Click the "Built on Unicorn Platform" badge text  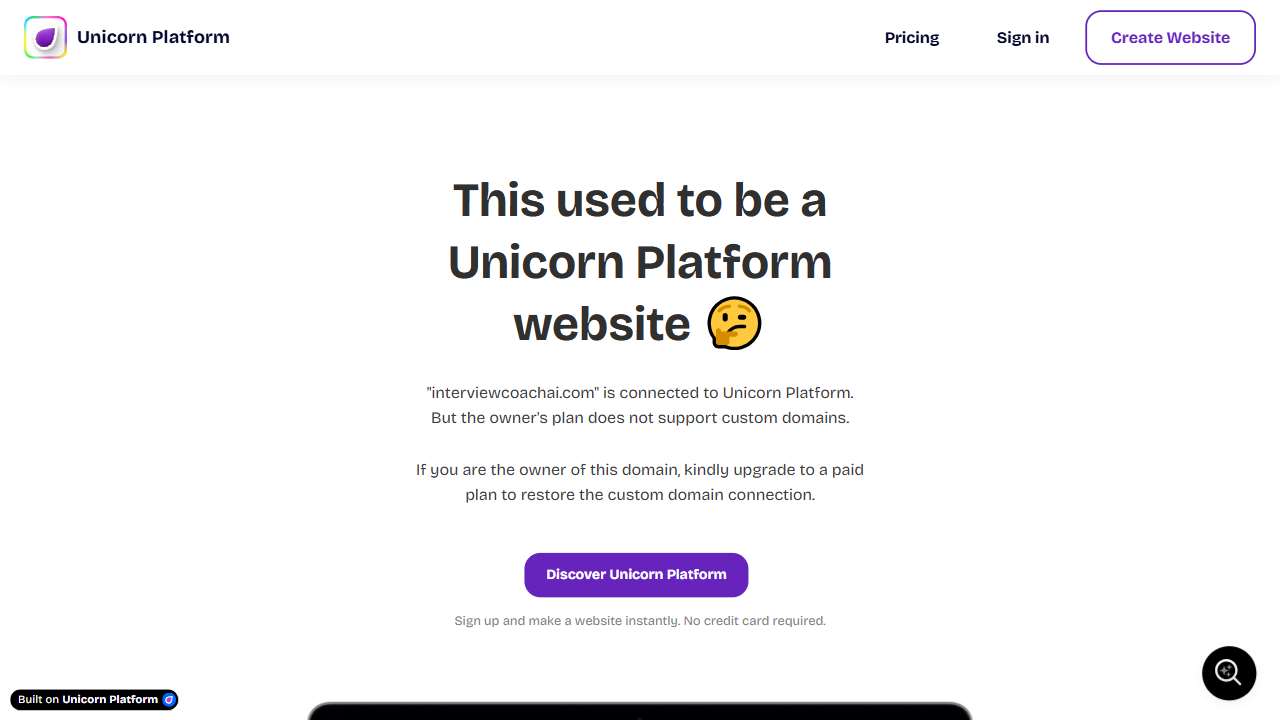88,700
